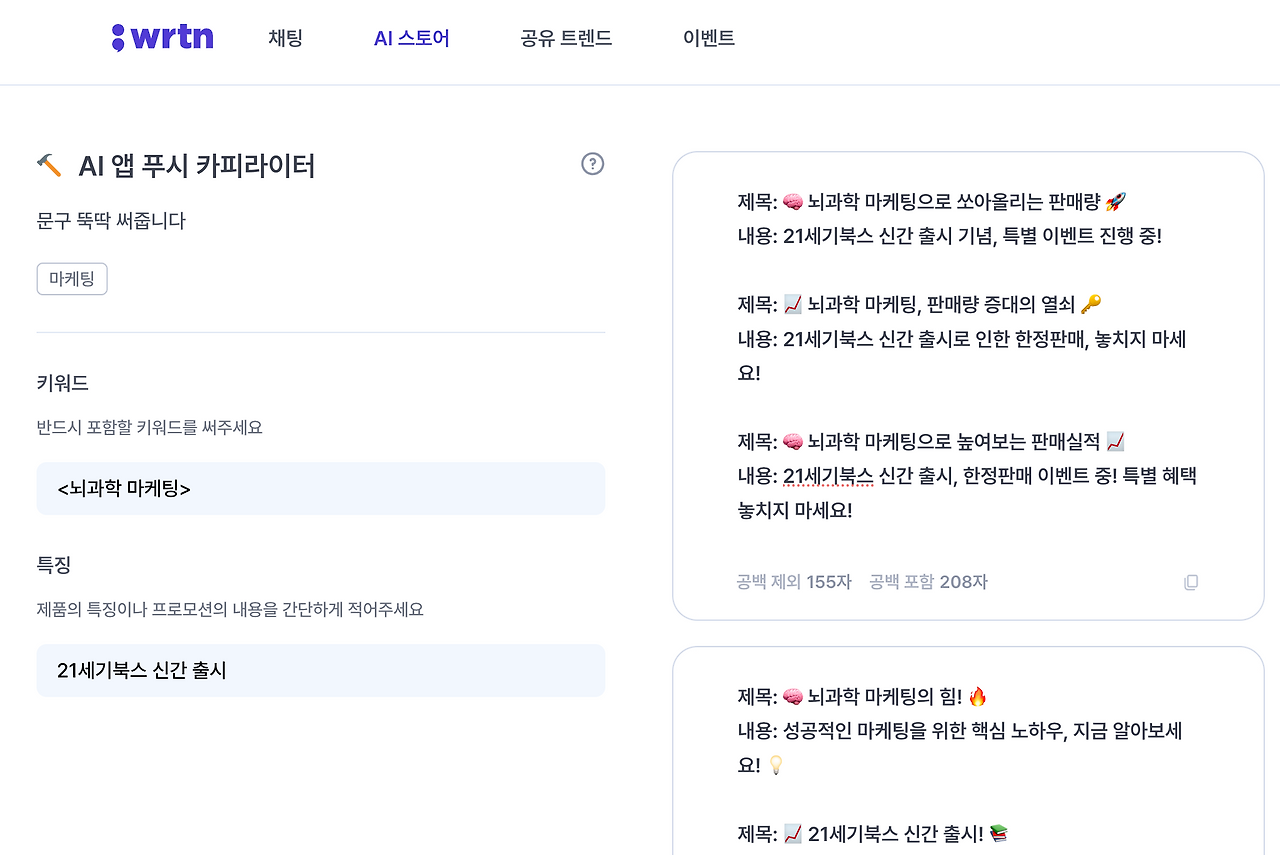Viewport: 1280px width, 855px height.
Task: Open the 이벤트 page
Action: coord(709,36)
